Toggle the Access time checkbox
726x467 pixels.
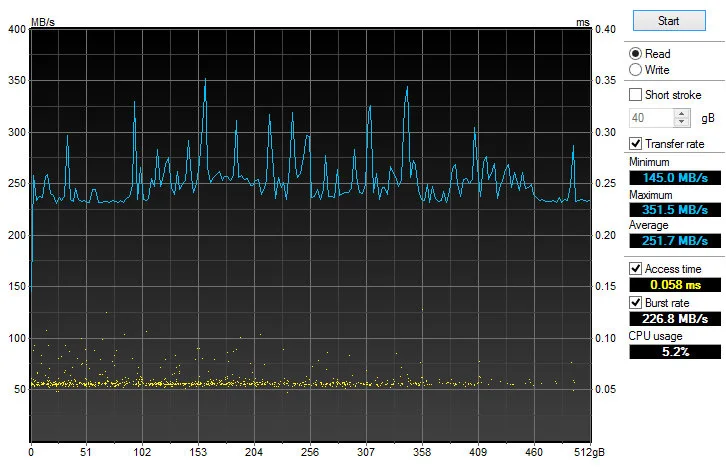point(635,269)
